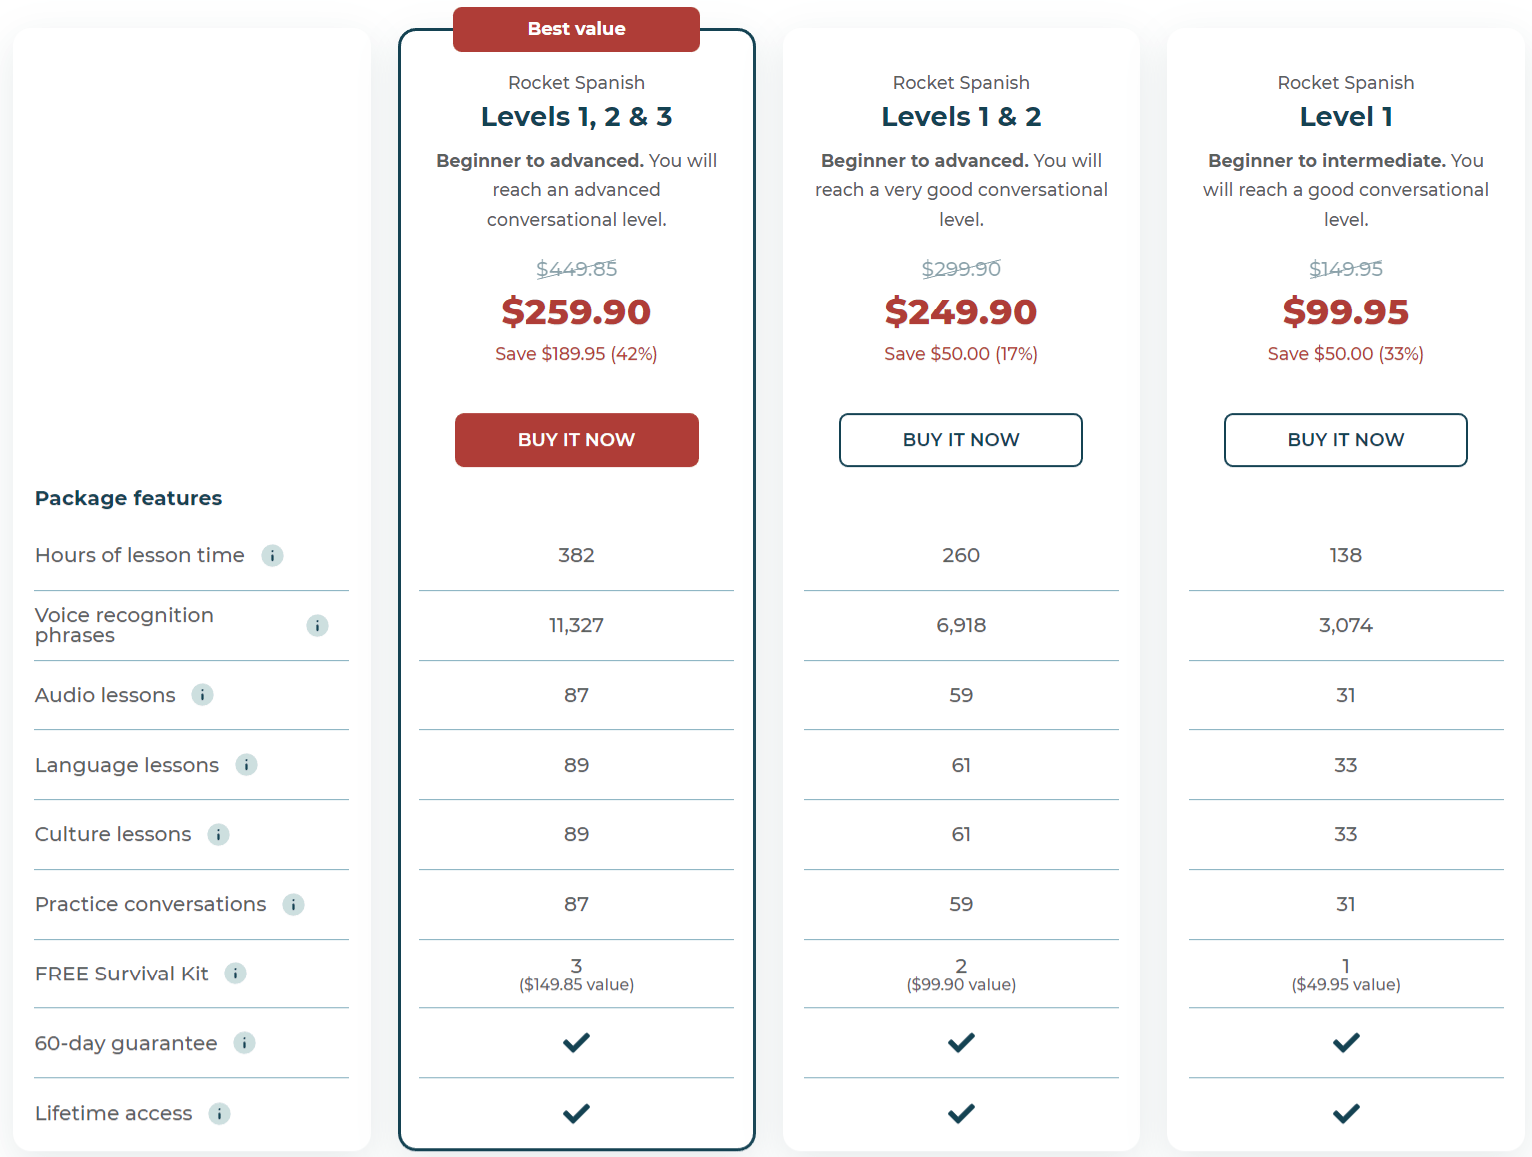The width and height of the screenshot is (1532, 1157).
Task: Click the Voice recognition phrases info icon
Action: [x=317, y=625]
